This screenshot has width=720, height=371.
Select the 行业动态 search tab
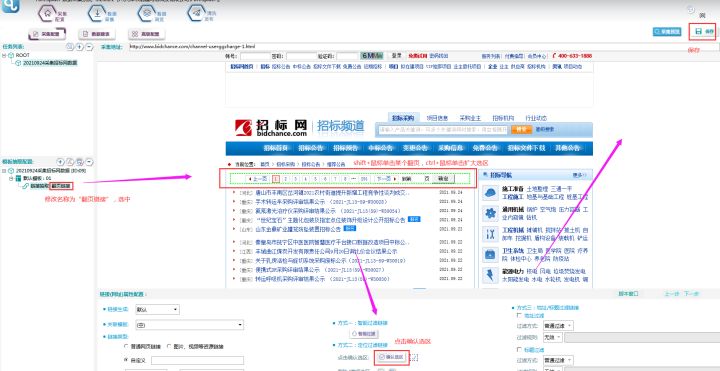point(536,118)
